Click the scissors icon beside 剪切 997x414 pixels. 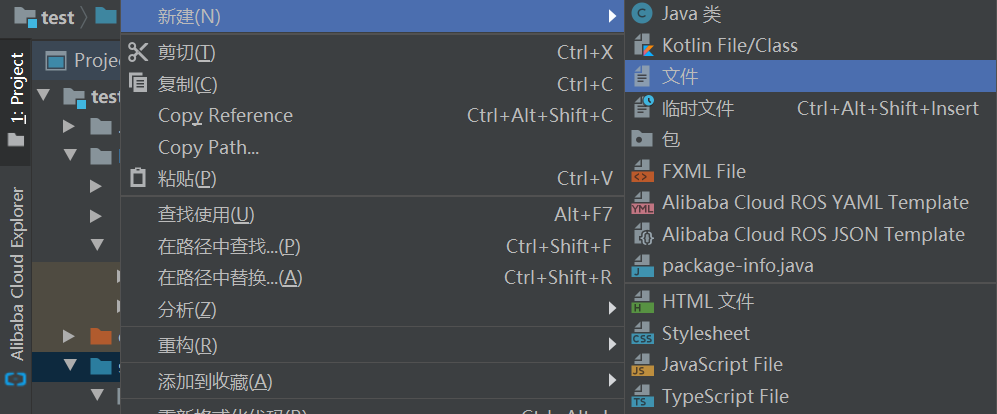(x=138, y=52)
